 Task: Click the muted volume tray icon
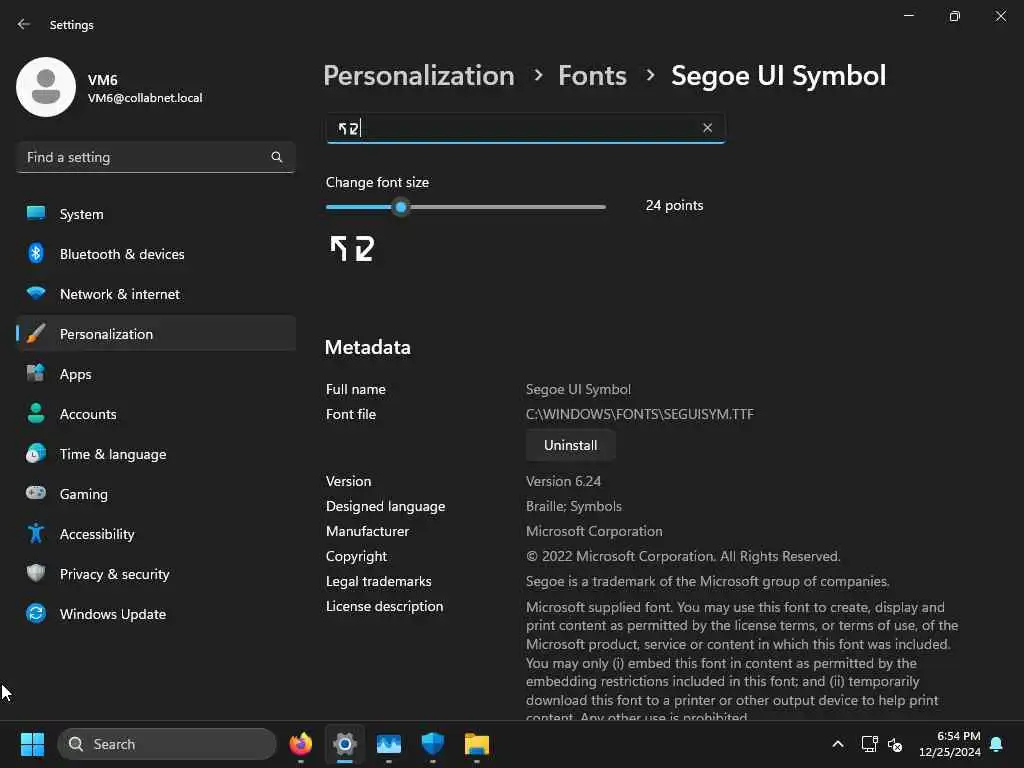click(x=895, y=744)
